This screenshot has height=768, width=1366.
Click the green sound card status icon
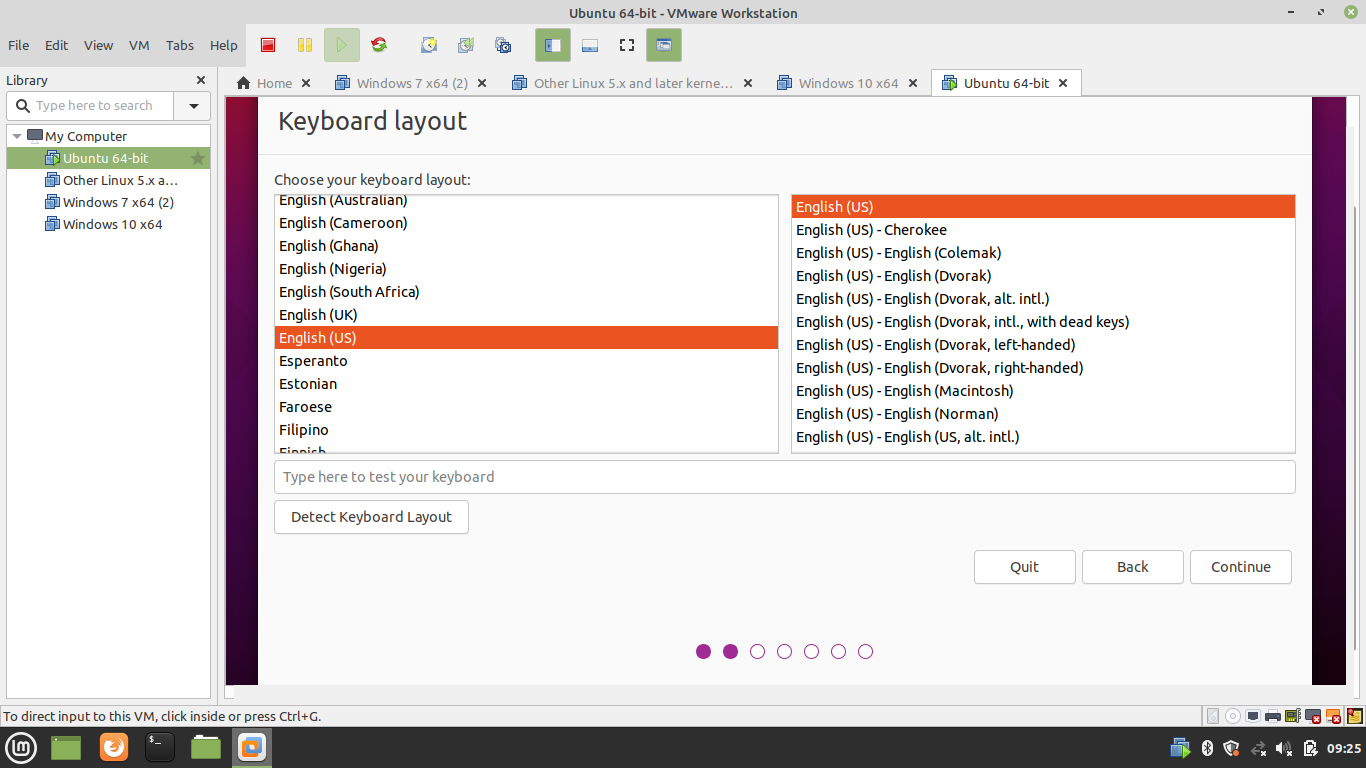pyautogui.click(x=1293, y=716)
